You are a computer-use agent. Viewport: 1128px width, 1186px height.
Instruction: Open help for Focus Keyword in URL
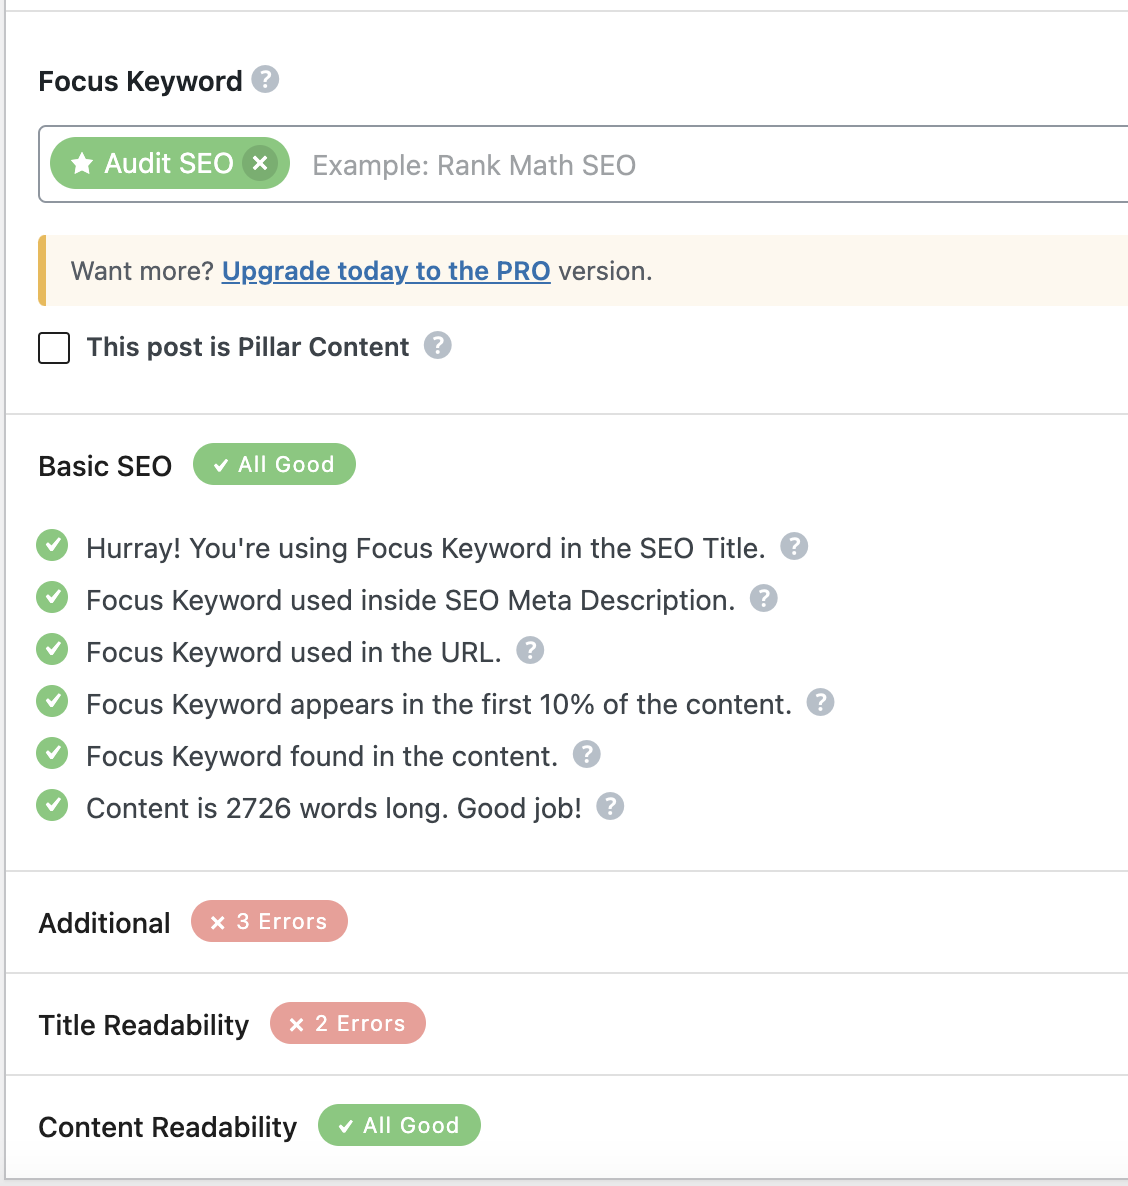point(530,651)
